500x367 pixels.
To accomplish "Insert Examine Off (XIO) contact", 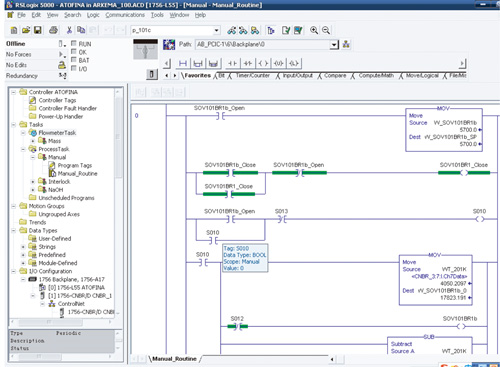I will pyautogui.click(x=248, y=63).
